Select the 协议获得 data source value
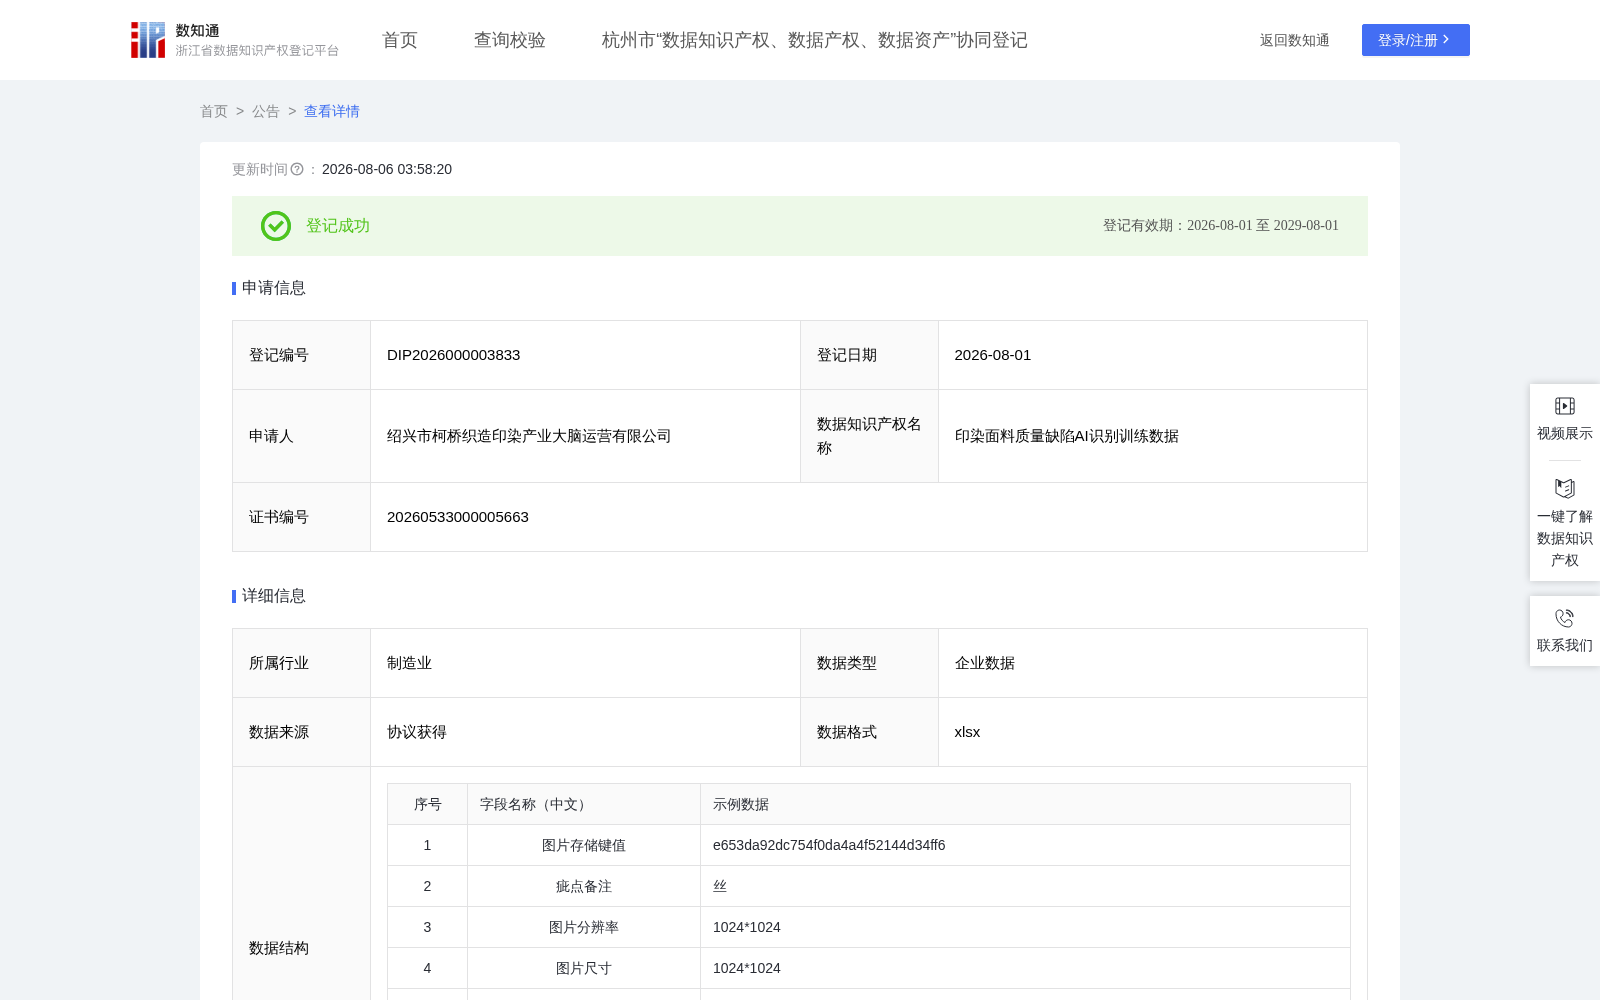This screenshot has width=1600, height=1000. tap(417, 732)
